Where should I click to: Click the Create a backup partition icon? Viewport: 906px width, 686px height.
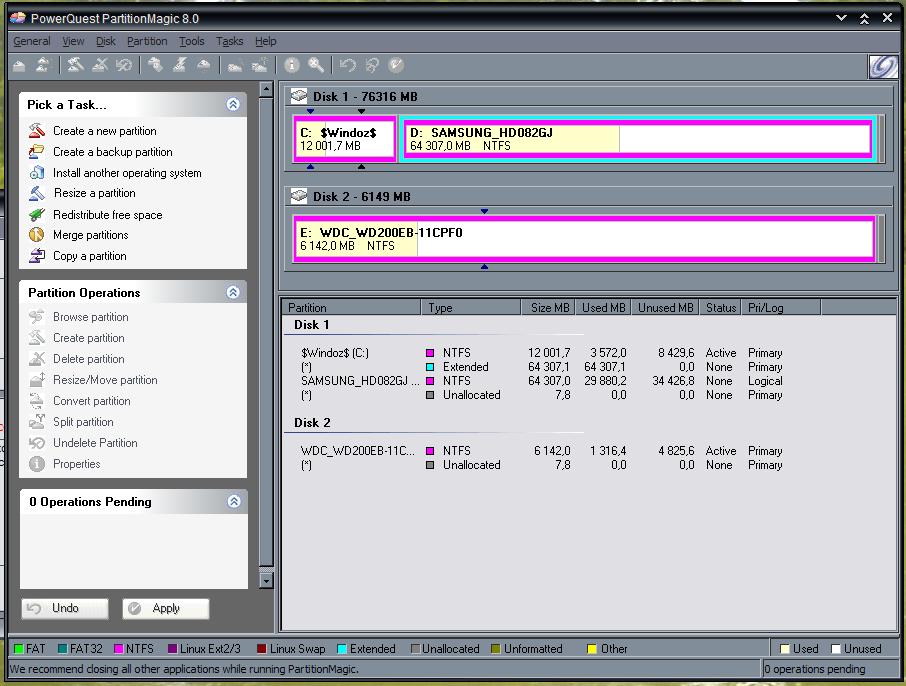pyautogui.click(x=37, y=151)
